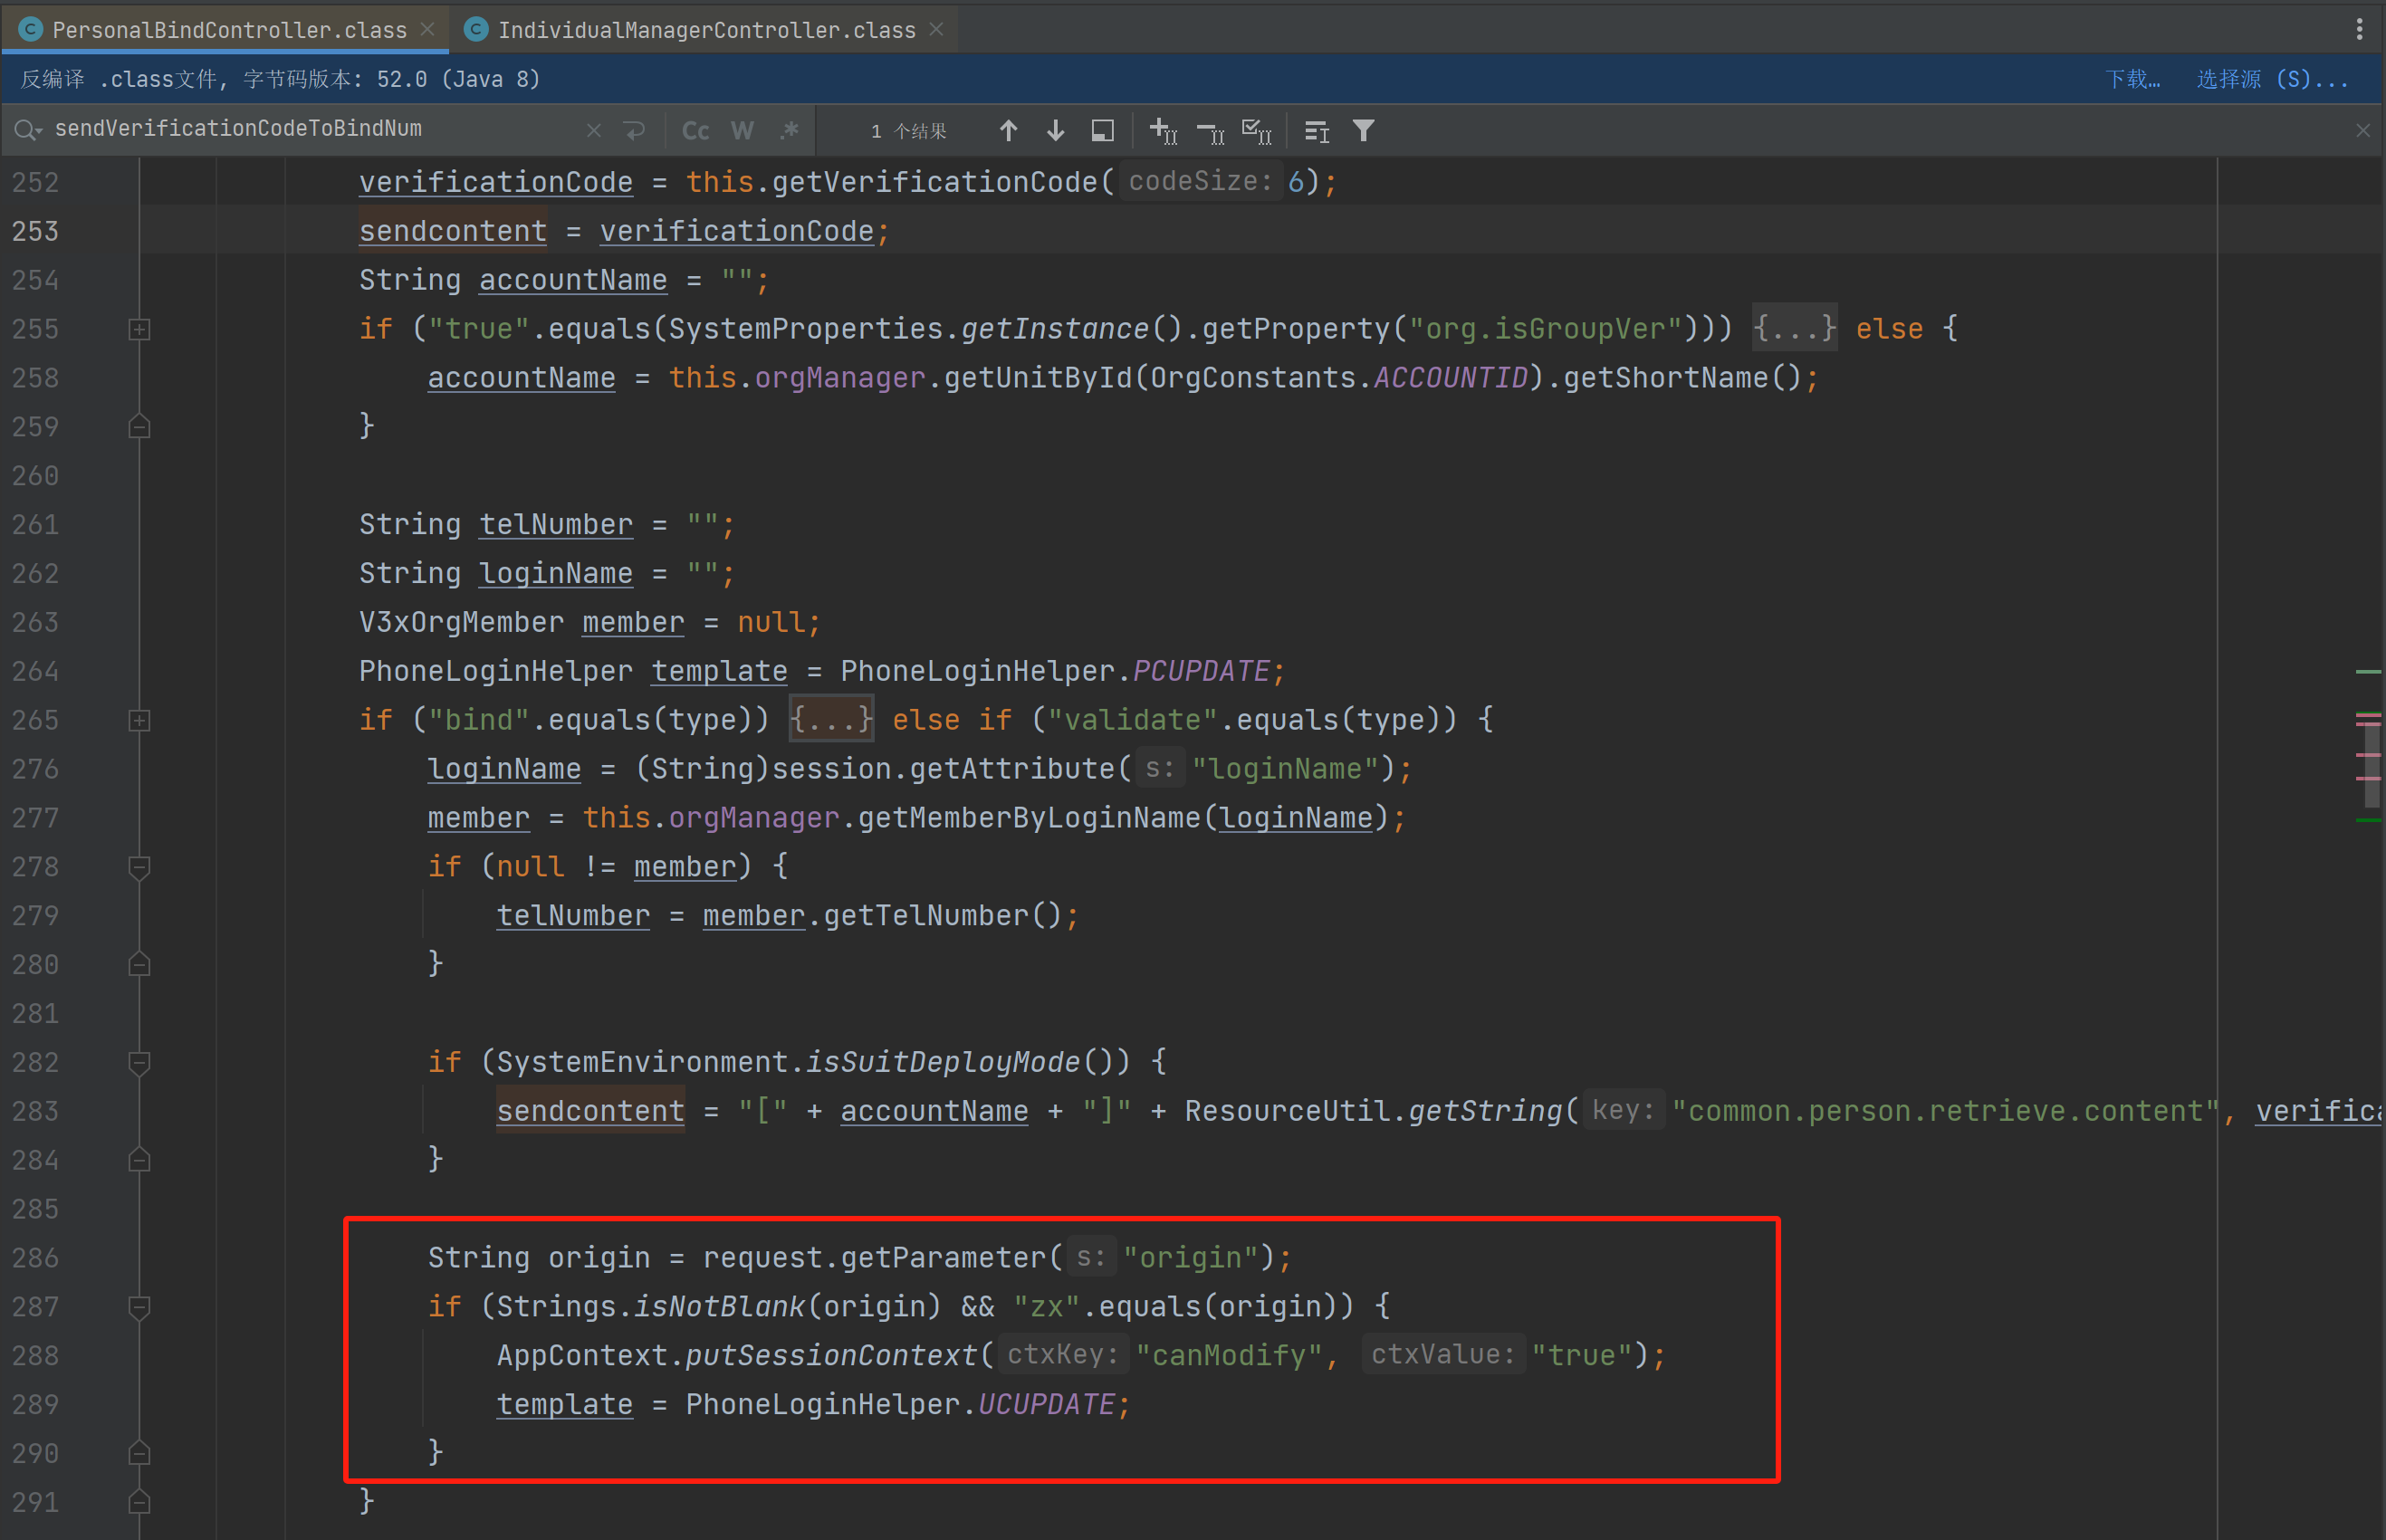Viewport: 2386px width, 1540px height.
Task: Open search filter funnel icon
Action: (x=1363, y=131)
